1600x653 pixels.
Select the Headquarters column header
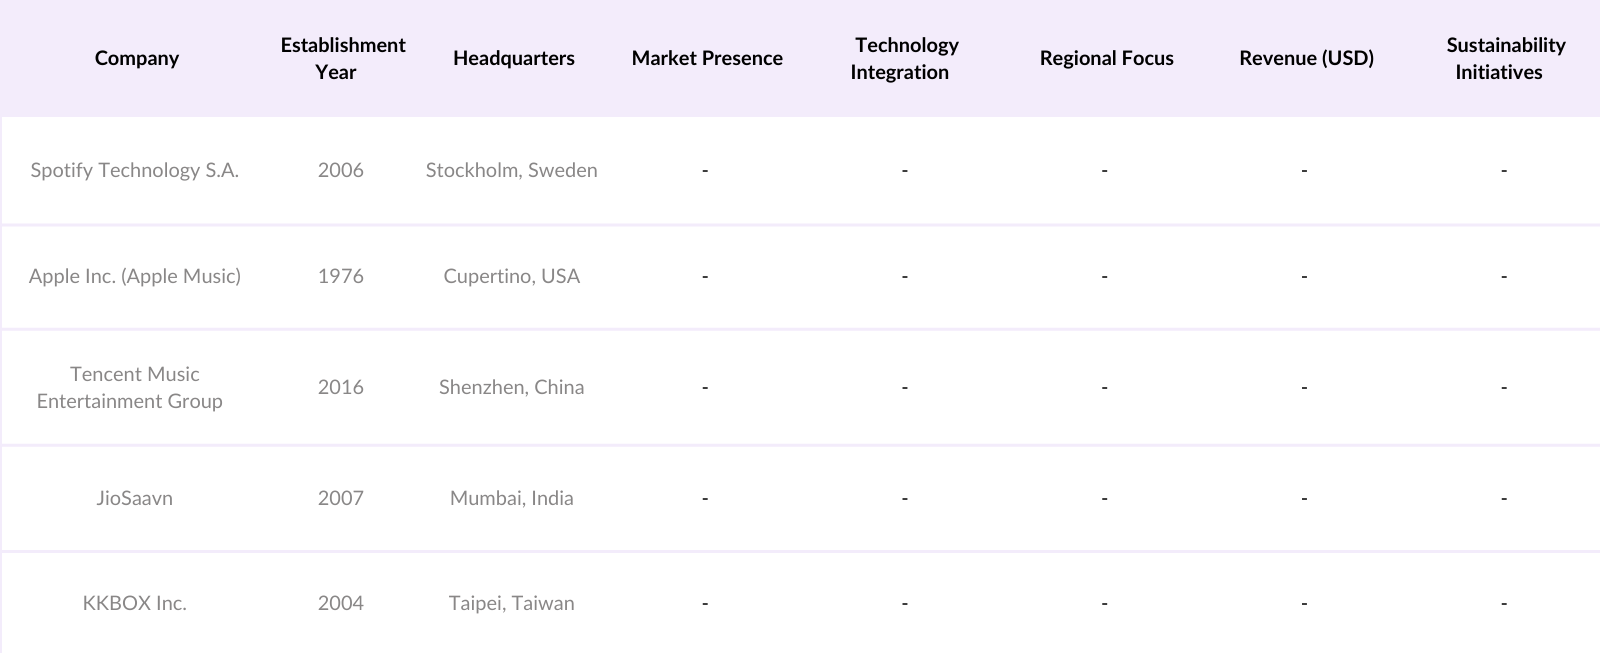pos(513,58)
